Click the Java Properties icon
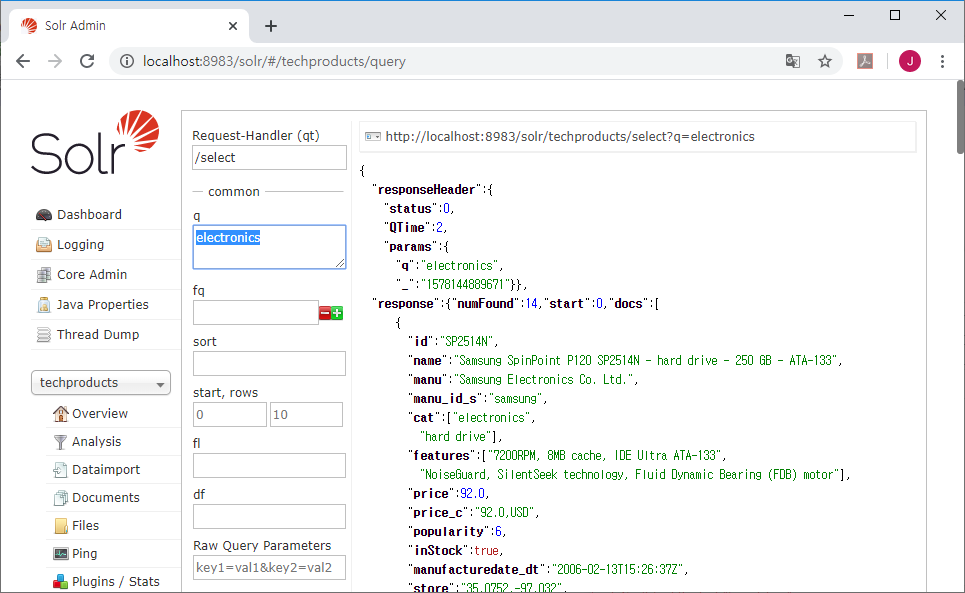Screen dimensions: 965x593 point(44,305)
